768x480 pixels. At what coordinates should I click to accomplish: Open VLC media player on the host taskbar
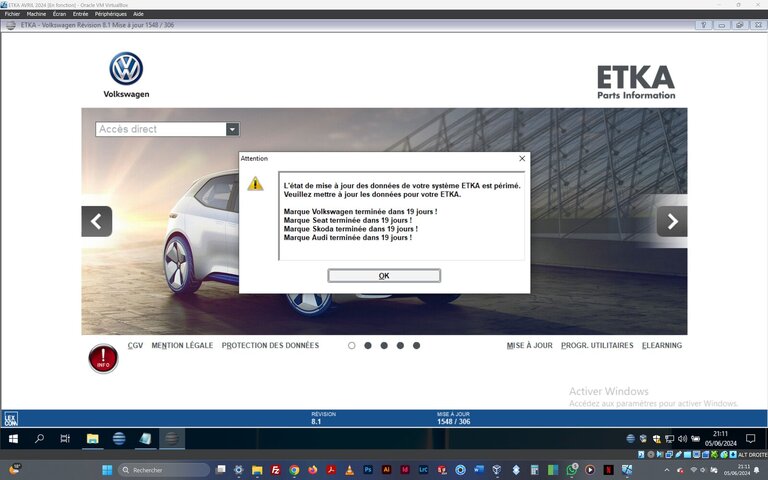click(350, 470)
